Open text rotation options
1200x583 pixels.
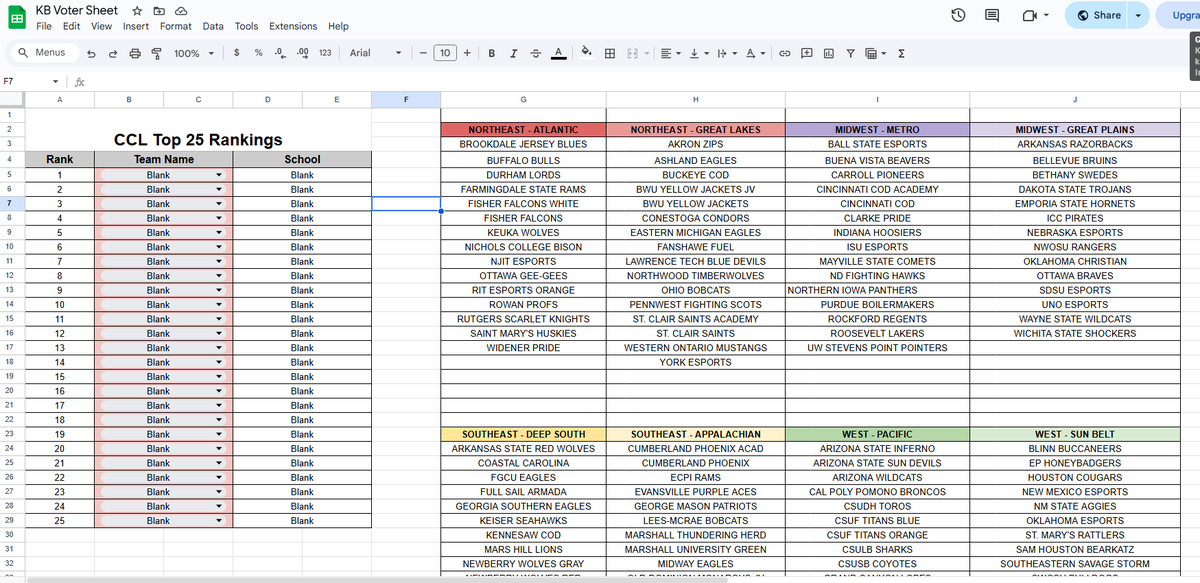pos(755,53)
